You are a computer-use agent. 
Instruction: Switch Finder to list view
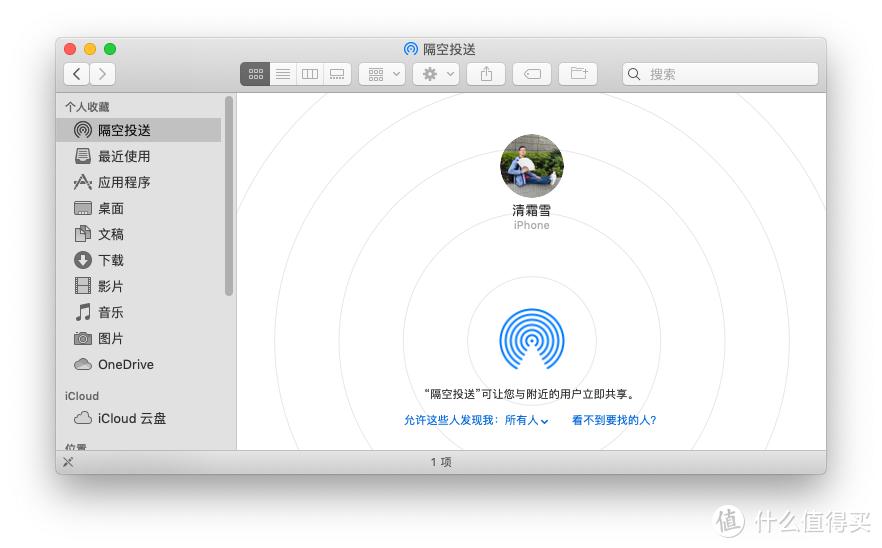(x=283, y=74)
